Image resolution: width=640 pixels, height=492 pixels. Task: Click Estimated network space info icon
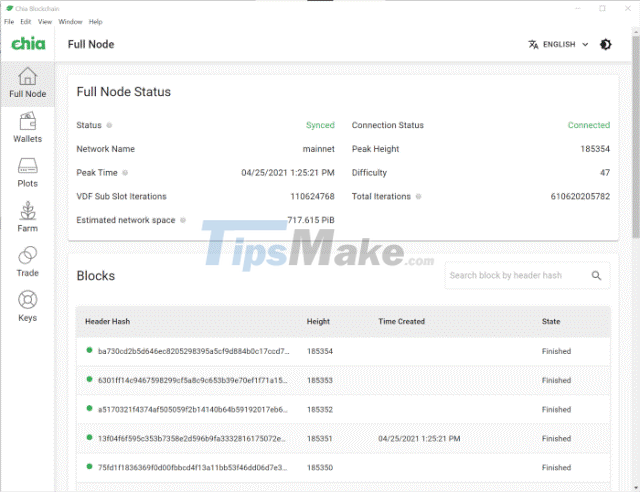(183, 220)
